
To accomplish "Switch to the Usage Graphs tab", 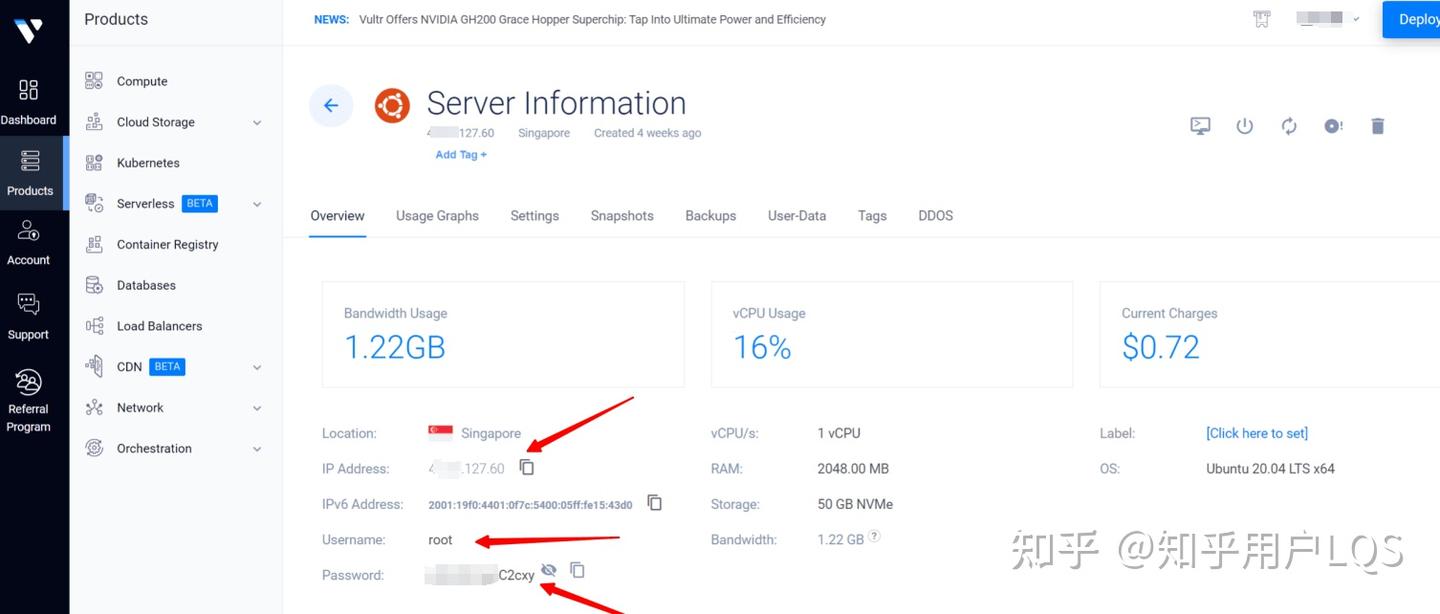I will point(437,216).
